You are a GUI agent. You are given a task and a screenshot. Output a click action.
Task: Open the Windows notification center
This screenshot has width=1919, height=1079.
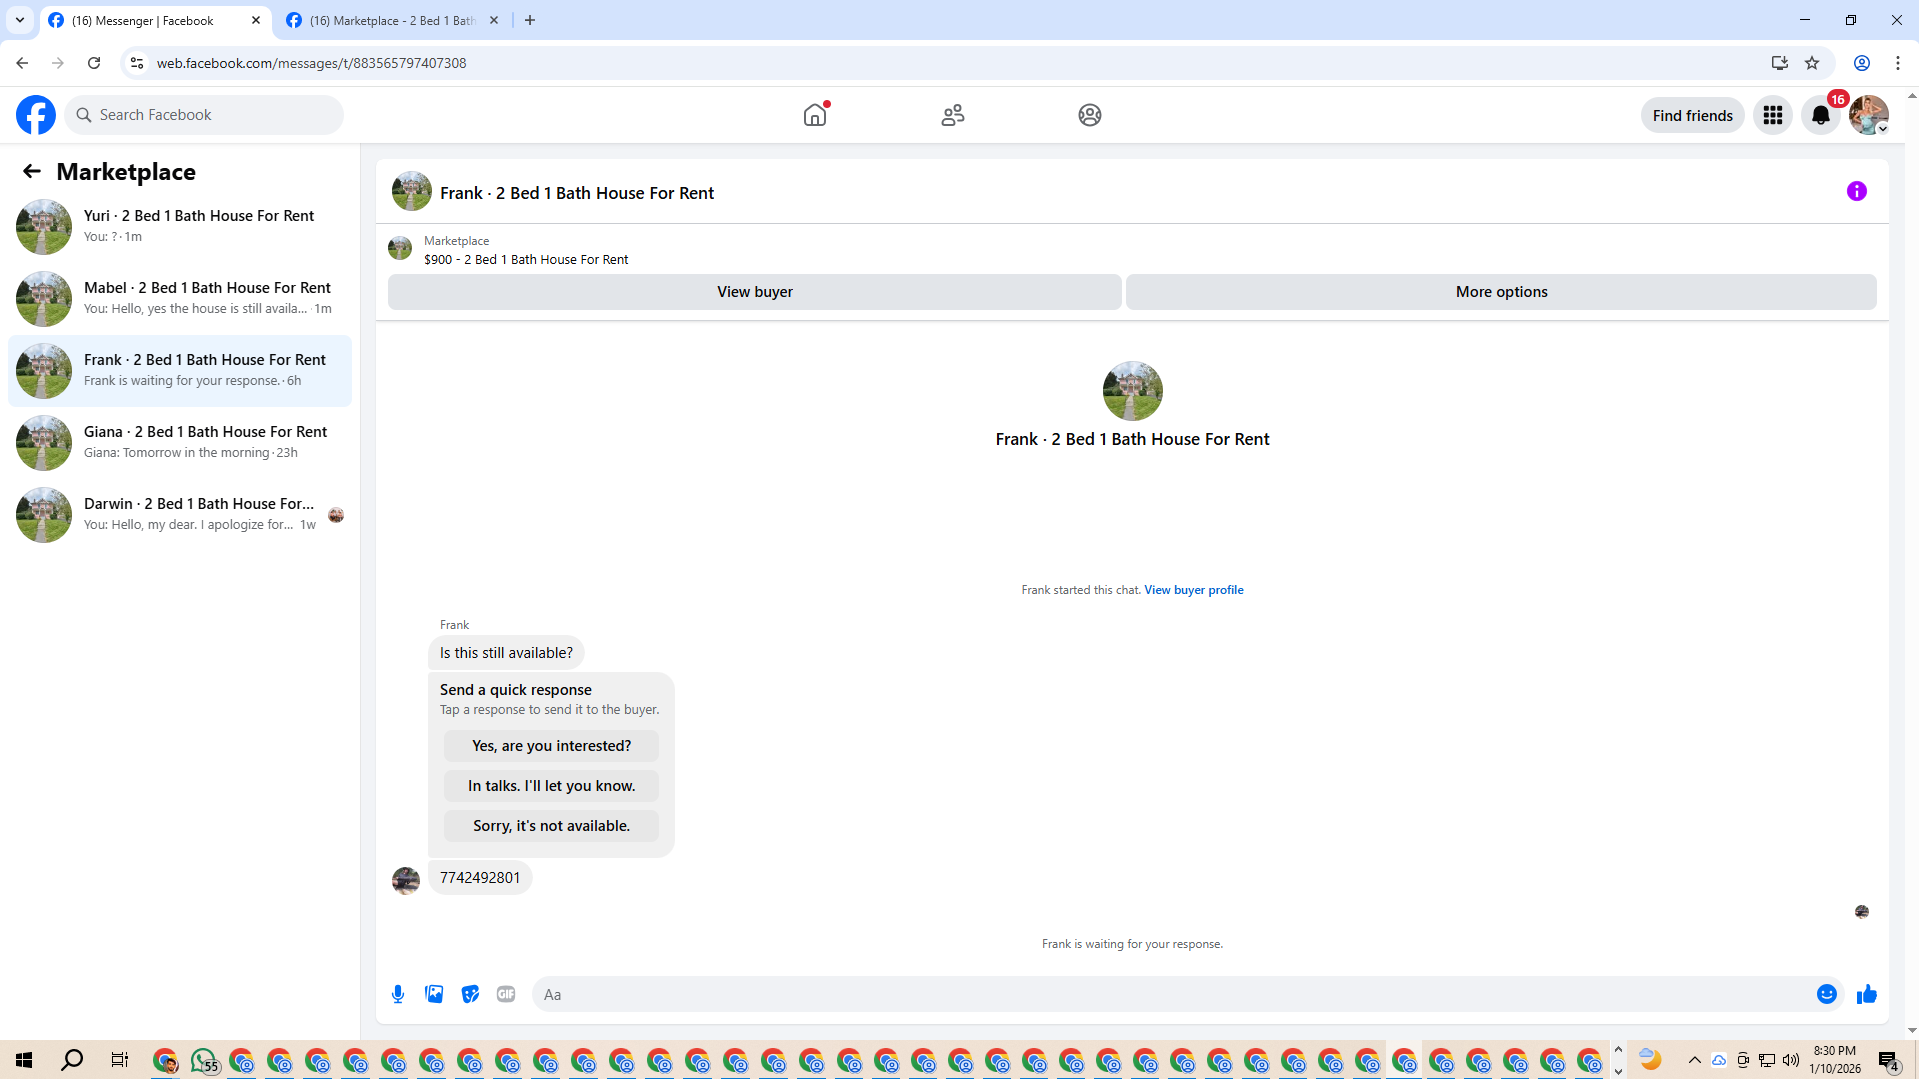click(x=1889, y=1060)
